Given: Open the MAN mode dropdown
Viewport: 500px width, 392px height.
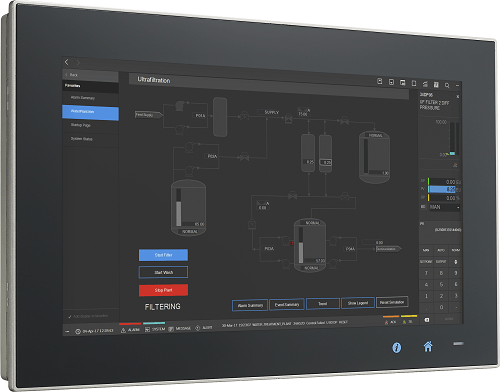Looking at the screenshot, I should tap(445, 207).
